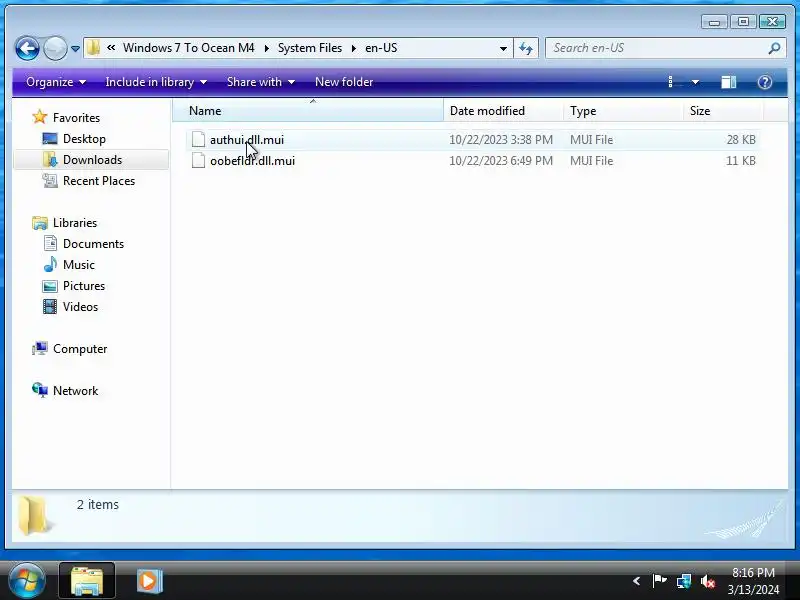800x600 pixels.
Task: Click Desktop monitor icon in sidebar
Action: point(50,139)
